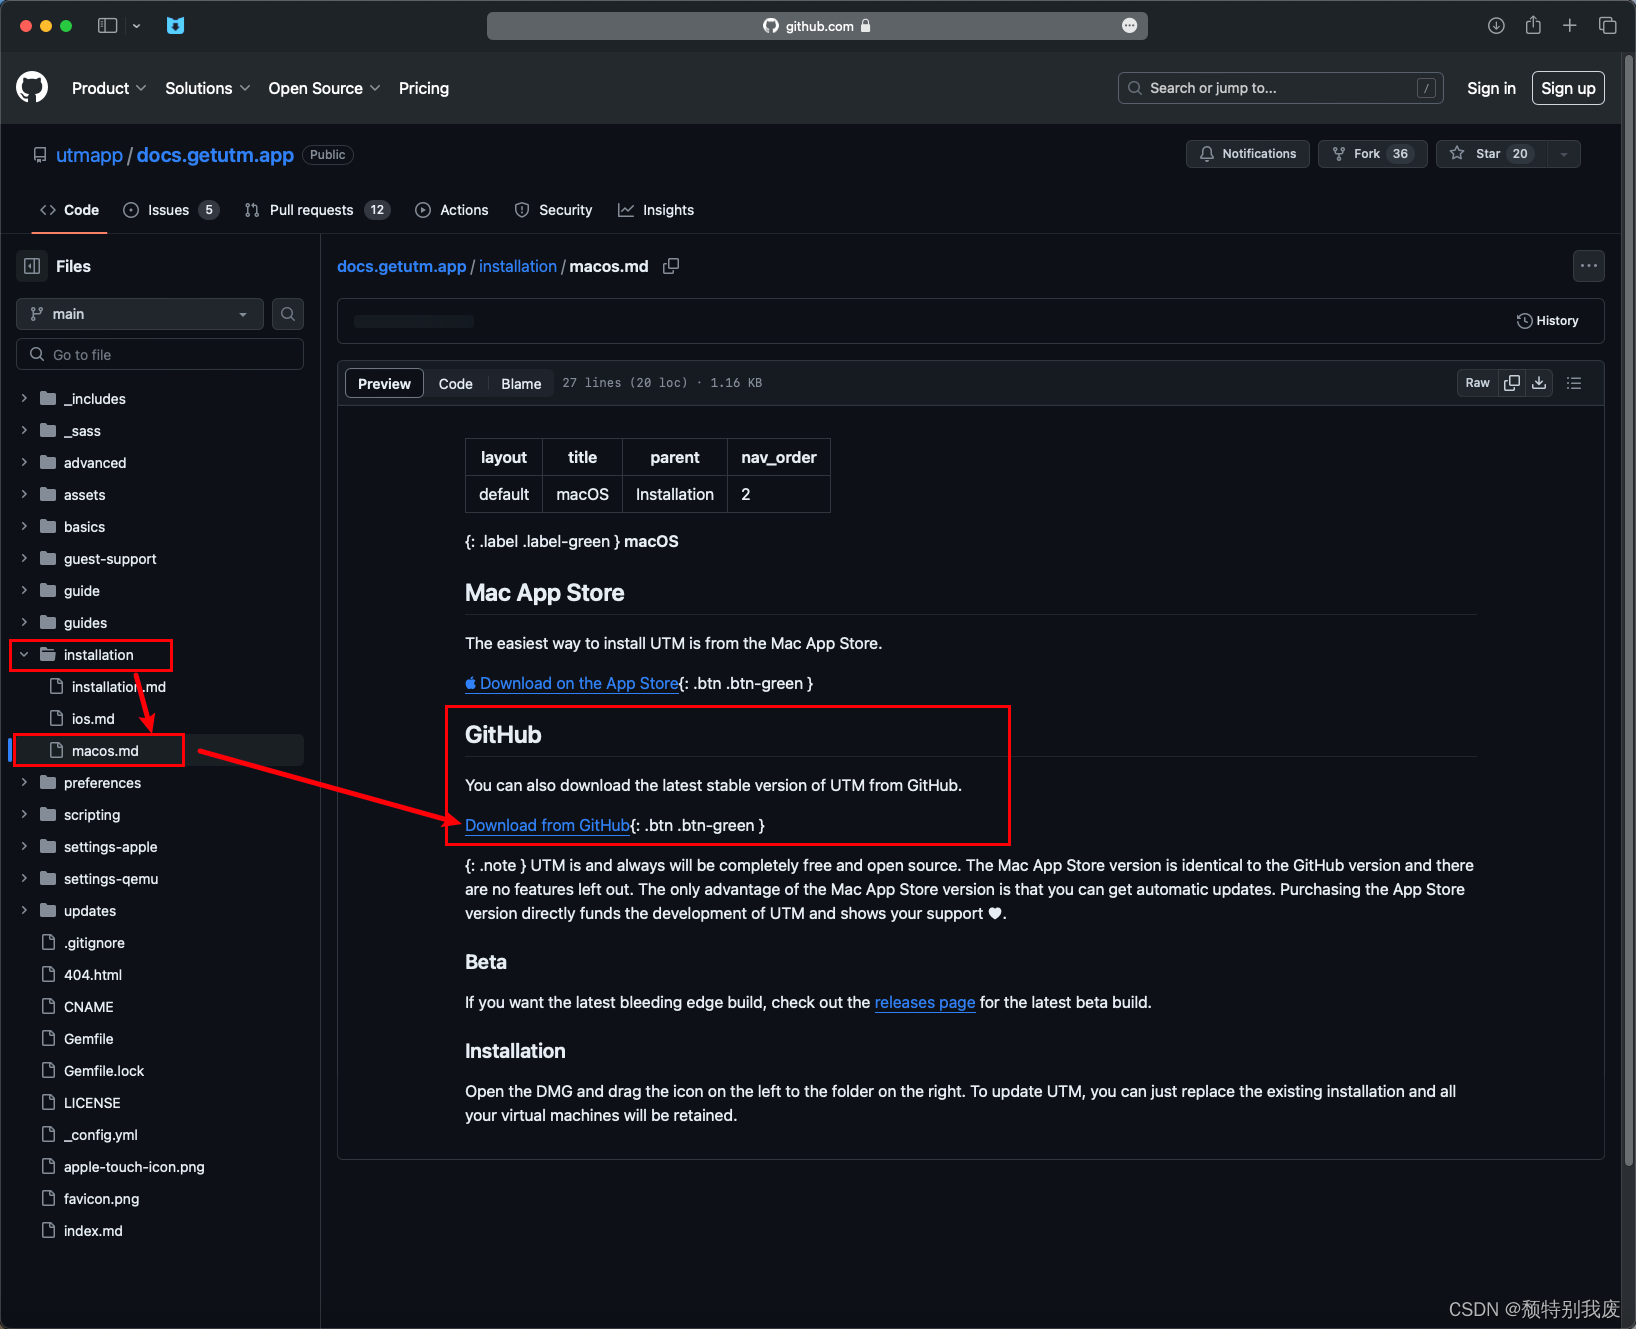Click the page menu ellipsis in address bar
This screenshot has height=1329, width=1636.
tap(1129, 26)
